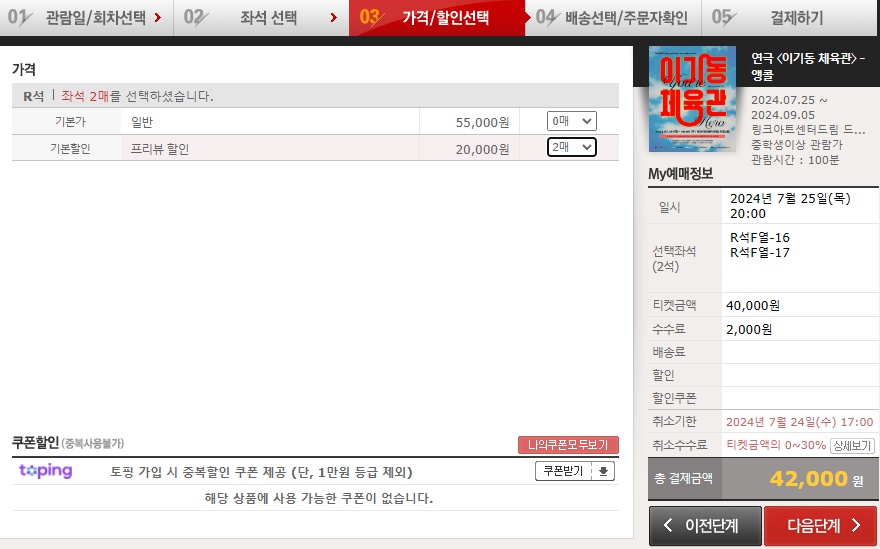
Task: Click selected seat R석F열-16
Action: click(759, 237)
